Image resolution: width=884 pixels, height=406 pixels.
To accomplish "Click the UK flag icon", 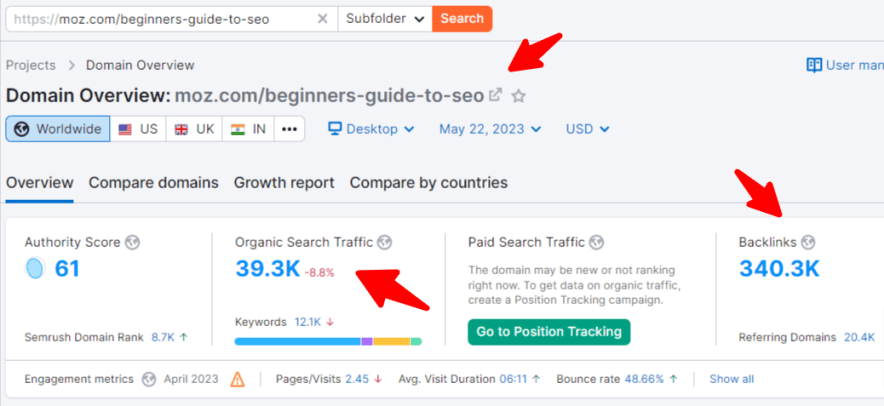I will 182,129.
